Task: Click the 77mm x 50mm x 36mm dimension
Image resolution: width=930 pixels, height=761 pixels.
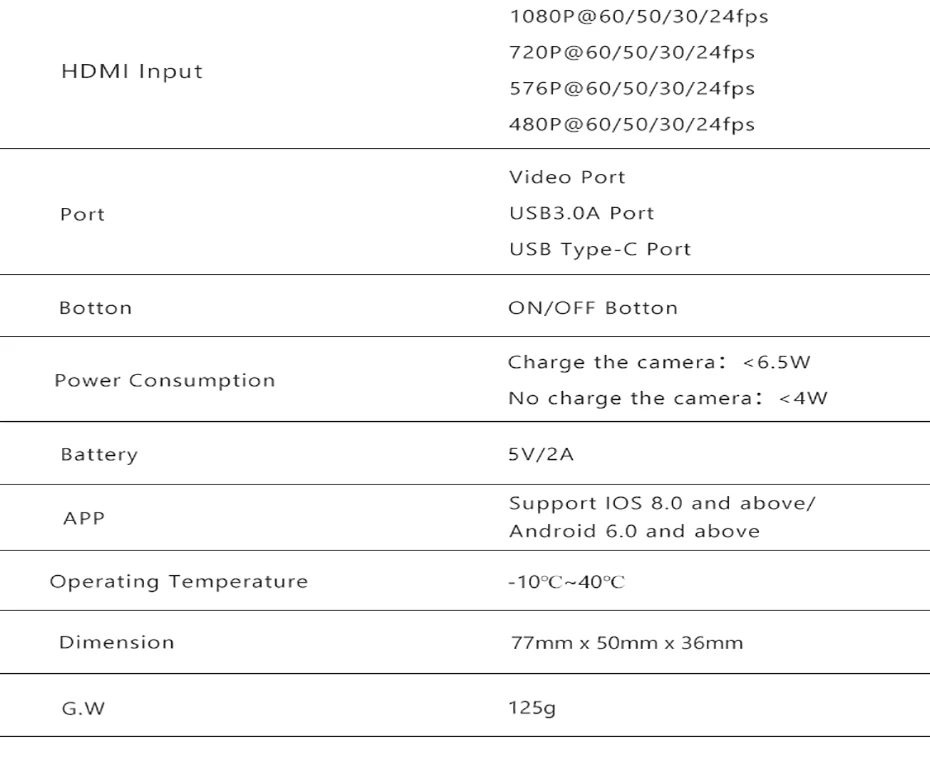Action: click(x=626, y=643)
